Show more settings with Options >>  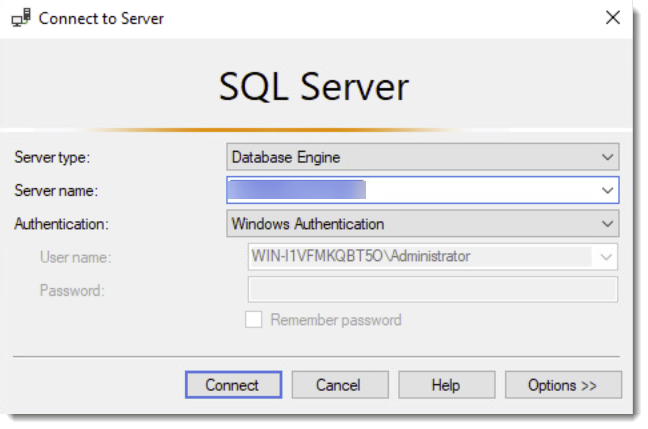coord(563,385)
